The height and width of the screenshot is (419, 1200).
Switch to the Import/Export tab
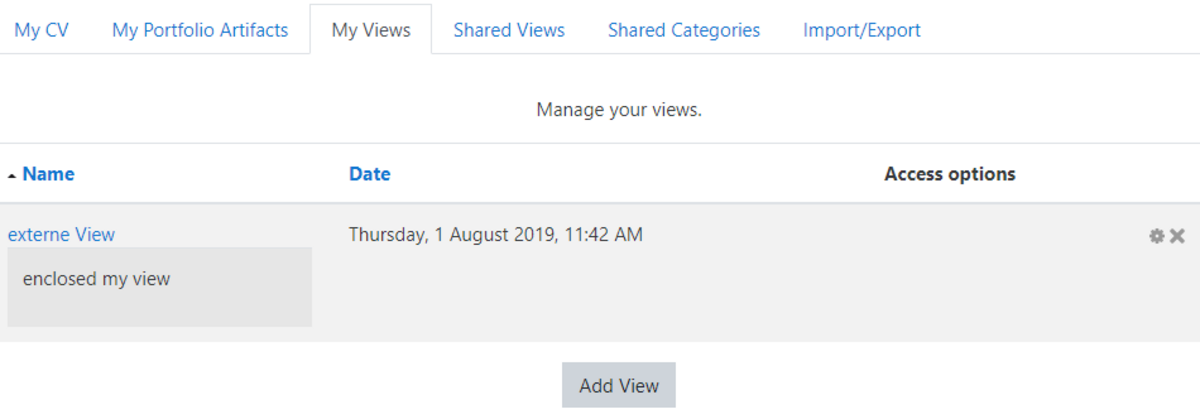(x=862, y=30)
